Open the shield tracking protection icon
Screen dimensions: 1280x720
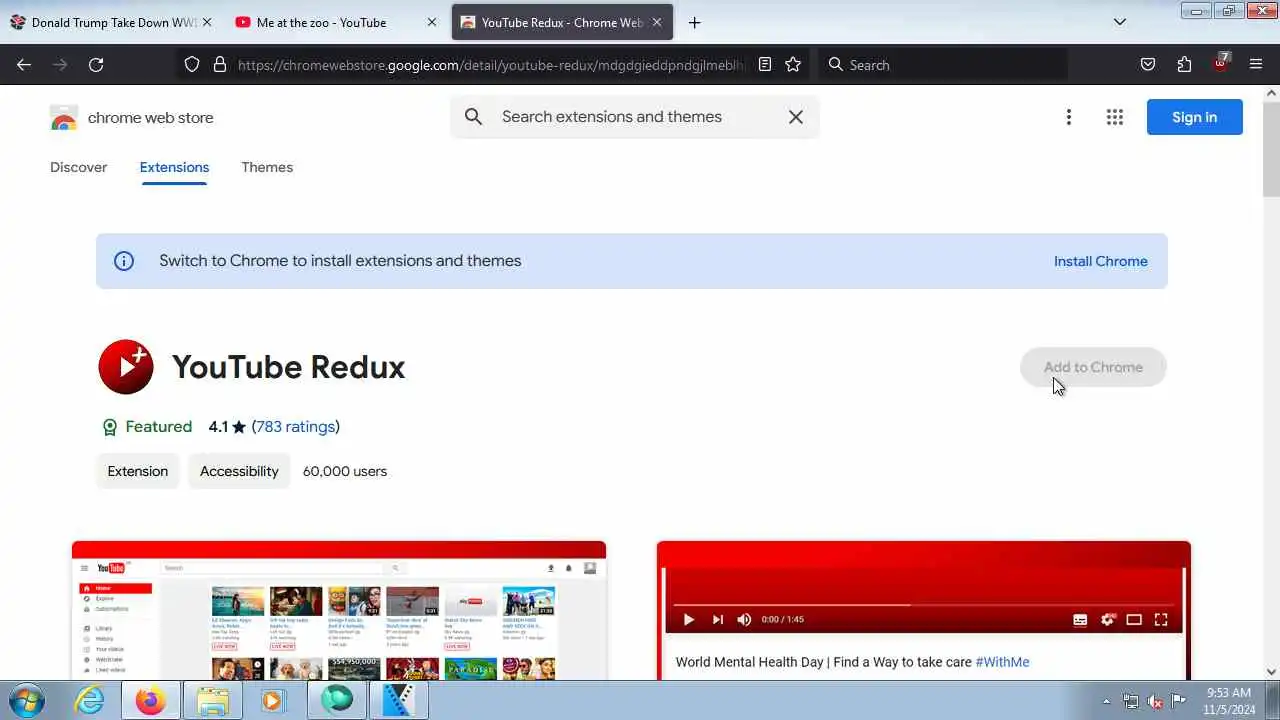tap(192, 65)
